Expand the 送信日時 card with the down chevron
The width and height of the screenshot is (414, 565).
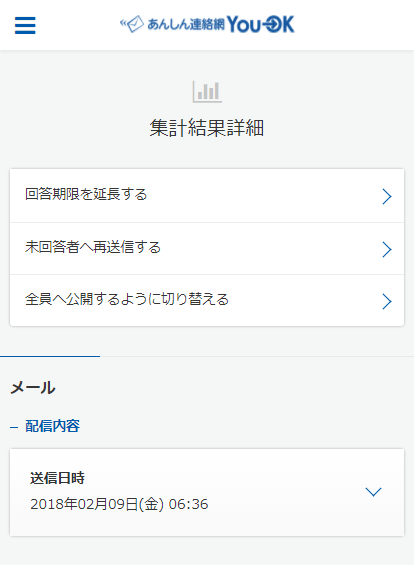coord(373,492)
